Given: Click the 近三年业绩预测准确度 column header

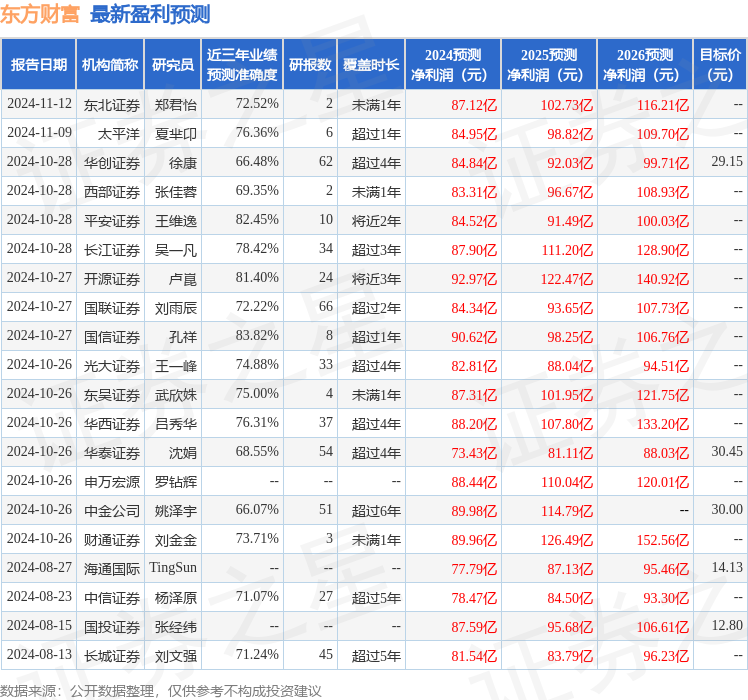Looking at the screenshot, I should [x=242, y=64].
